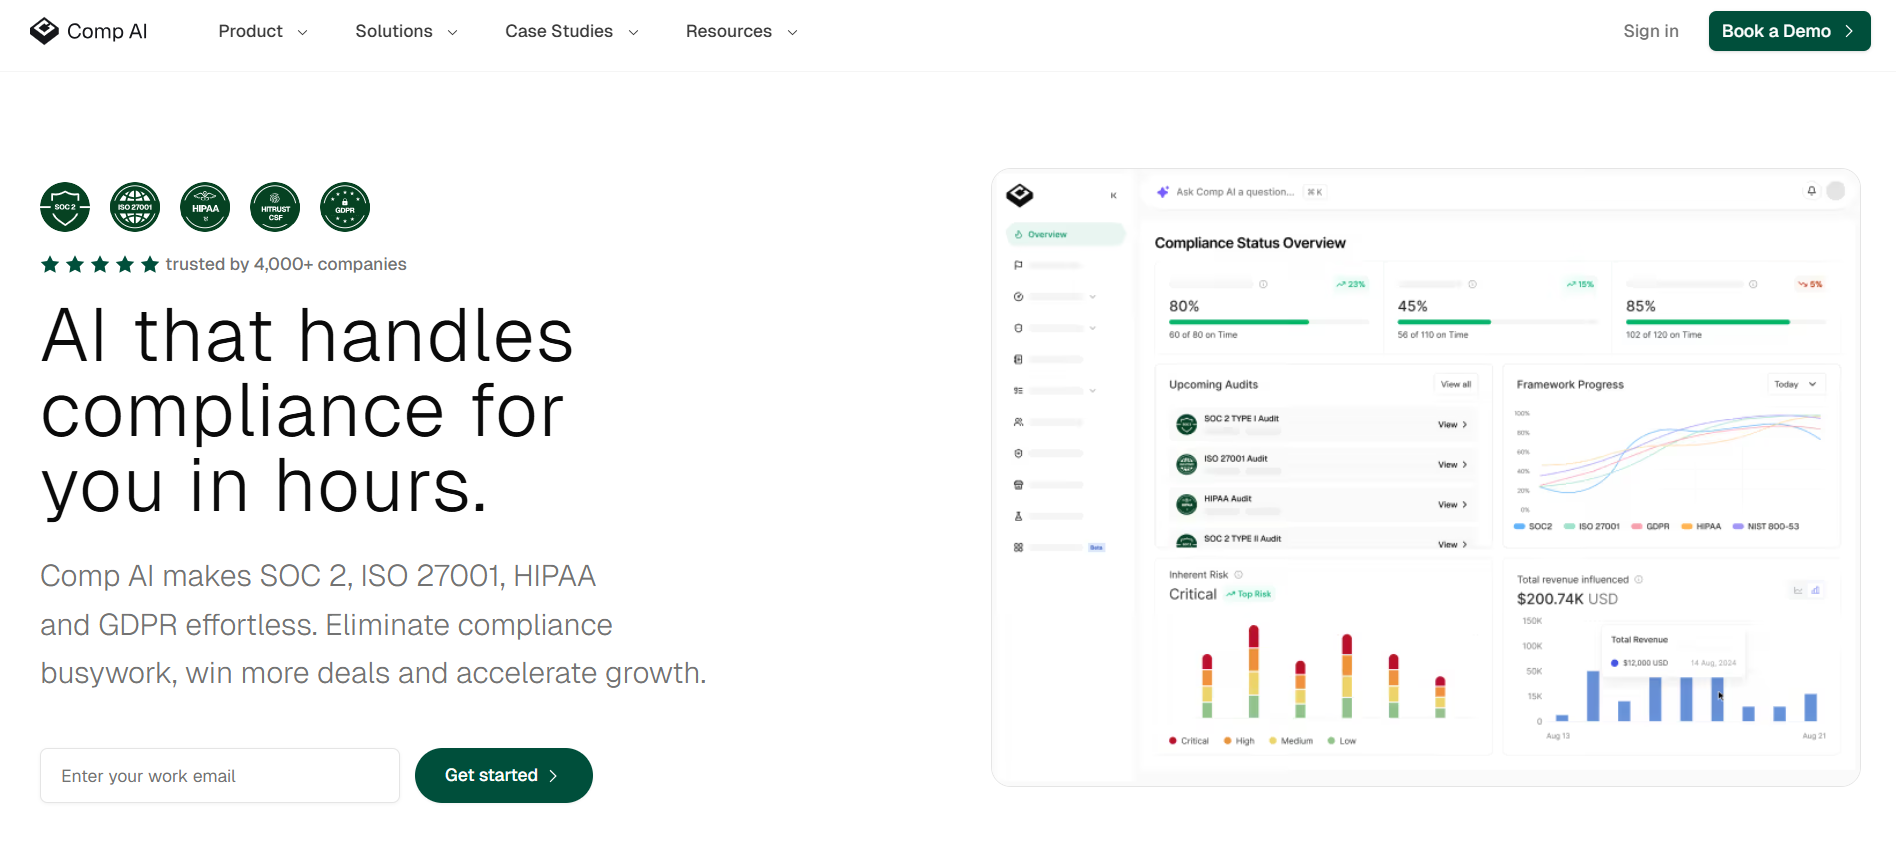Image resolution: width=1896 pixels, height=857 pixels.
Task: Click the people icon in the dashboard sidebar
Action: [1018, 422]
